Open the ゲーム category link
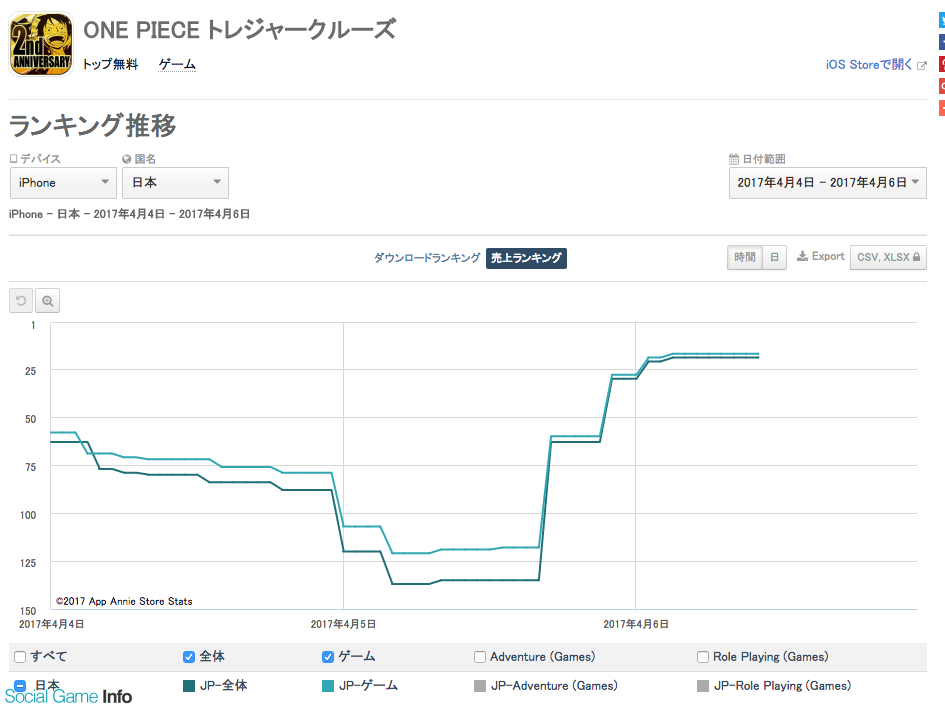The image size is (945, 709). pyautogui.click(x=177, y=65)
